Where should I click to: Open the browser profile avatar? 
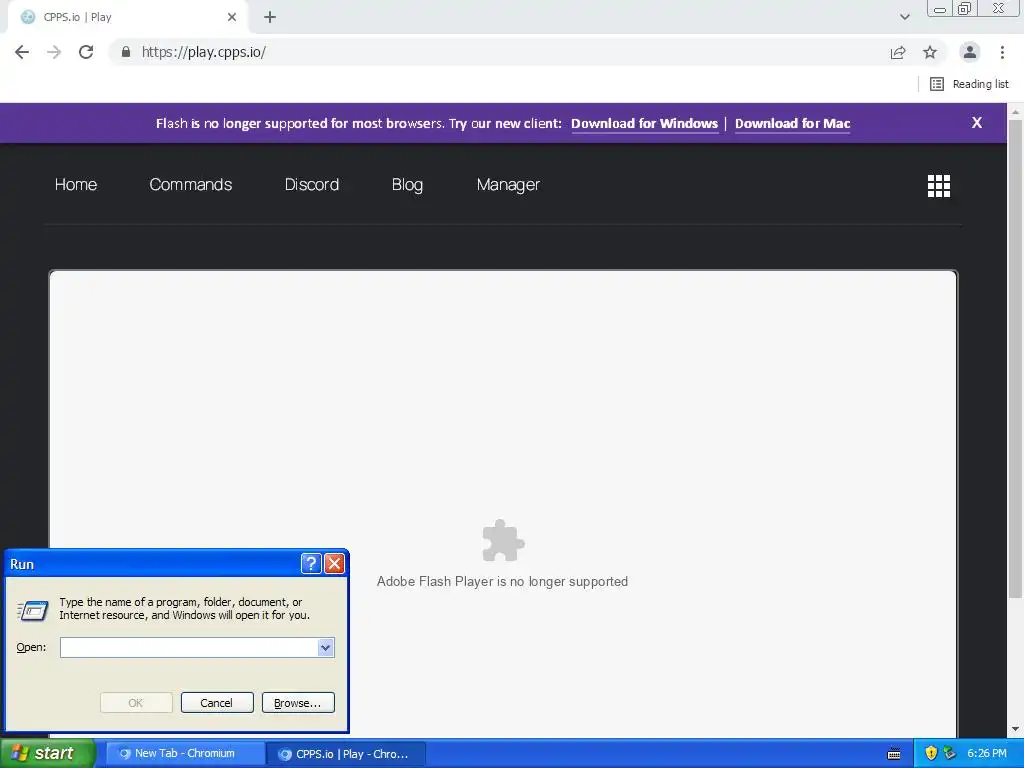tap(970, 52)
